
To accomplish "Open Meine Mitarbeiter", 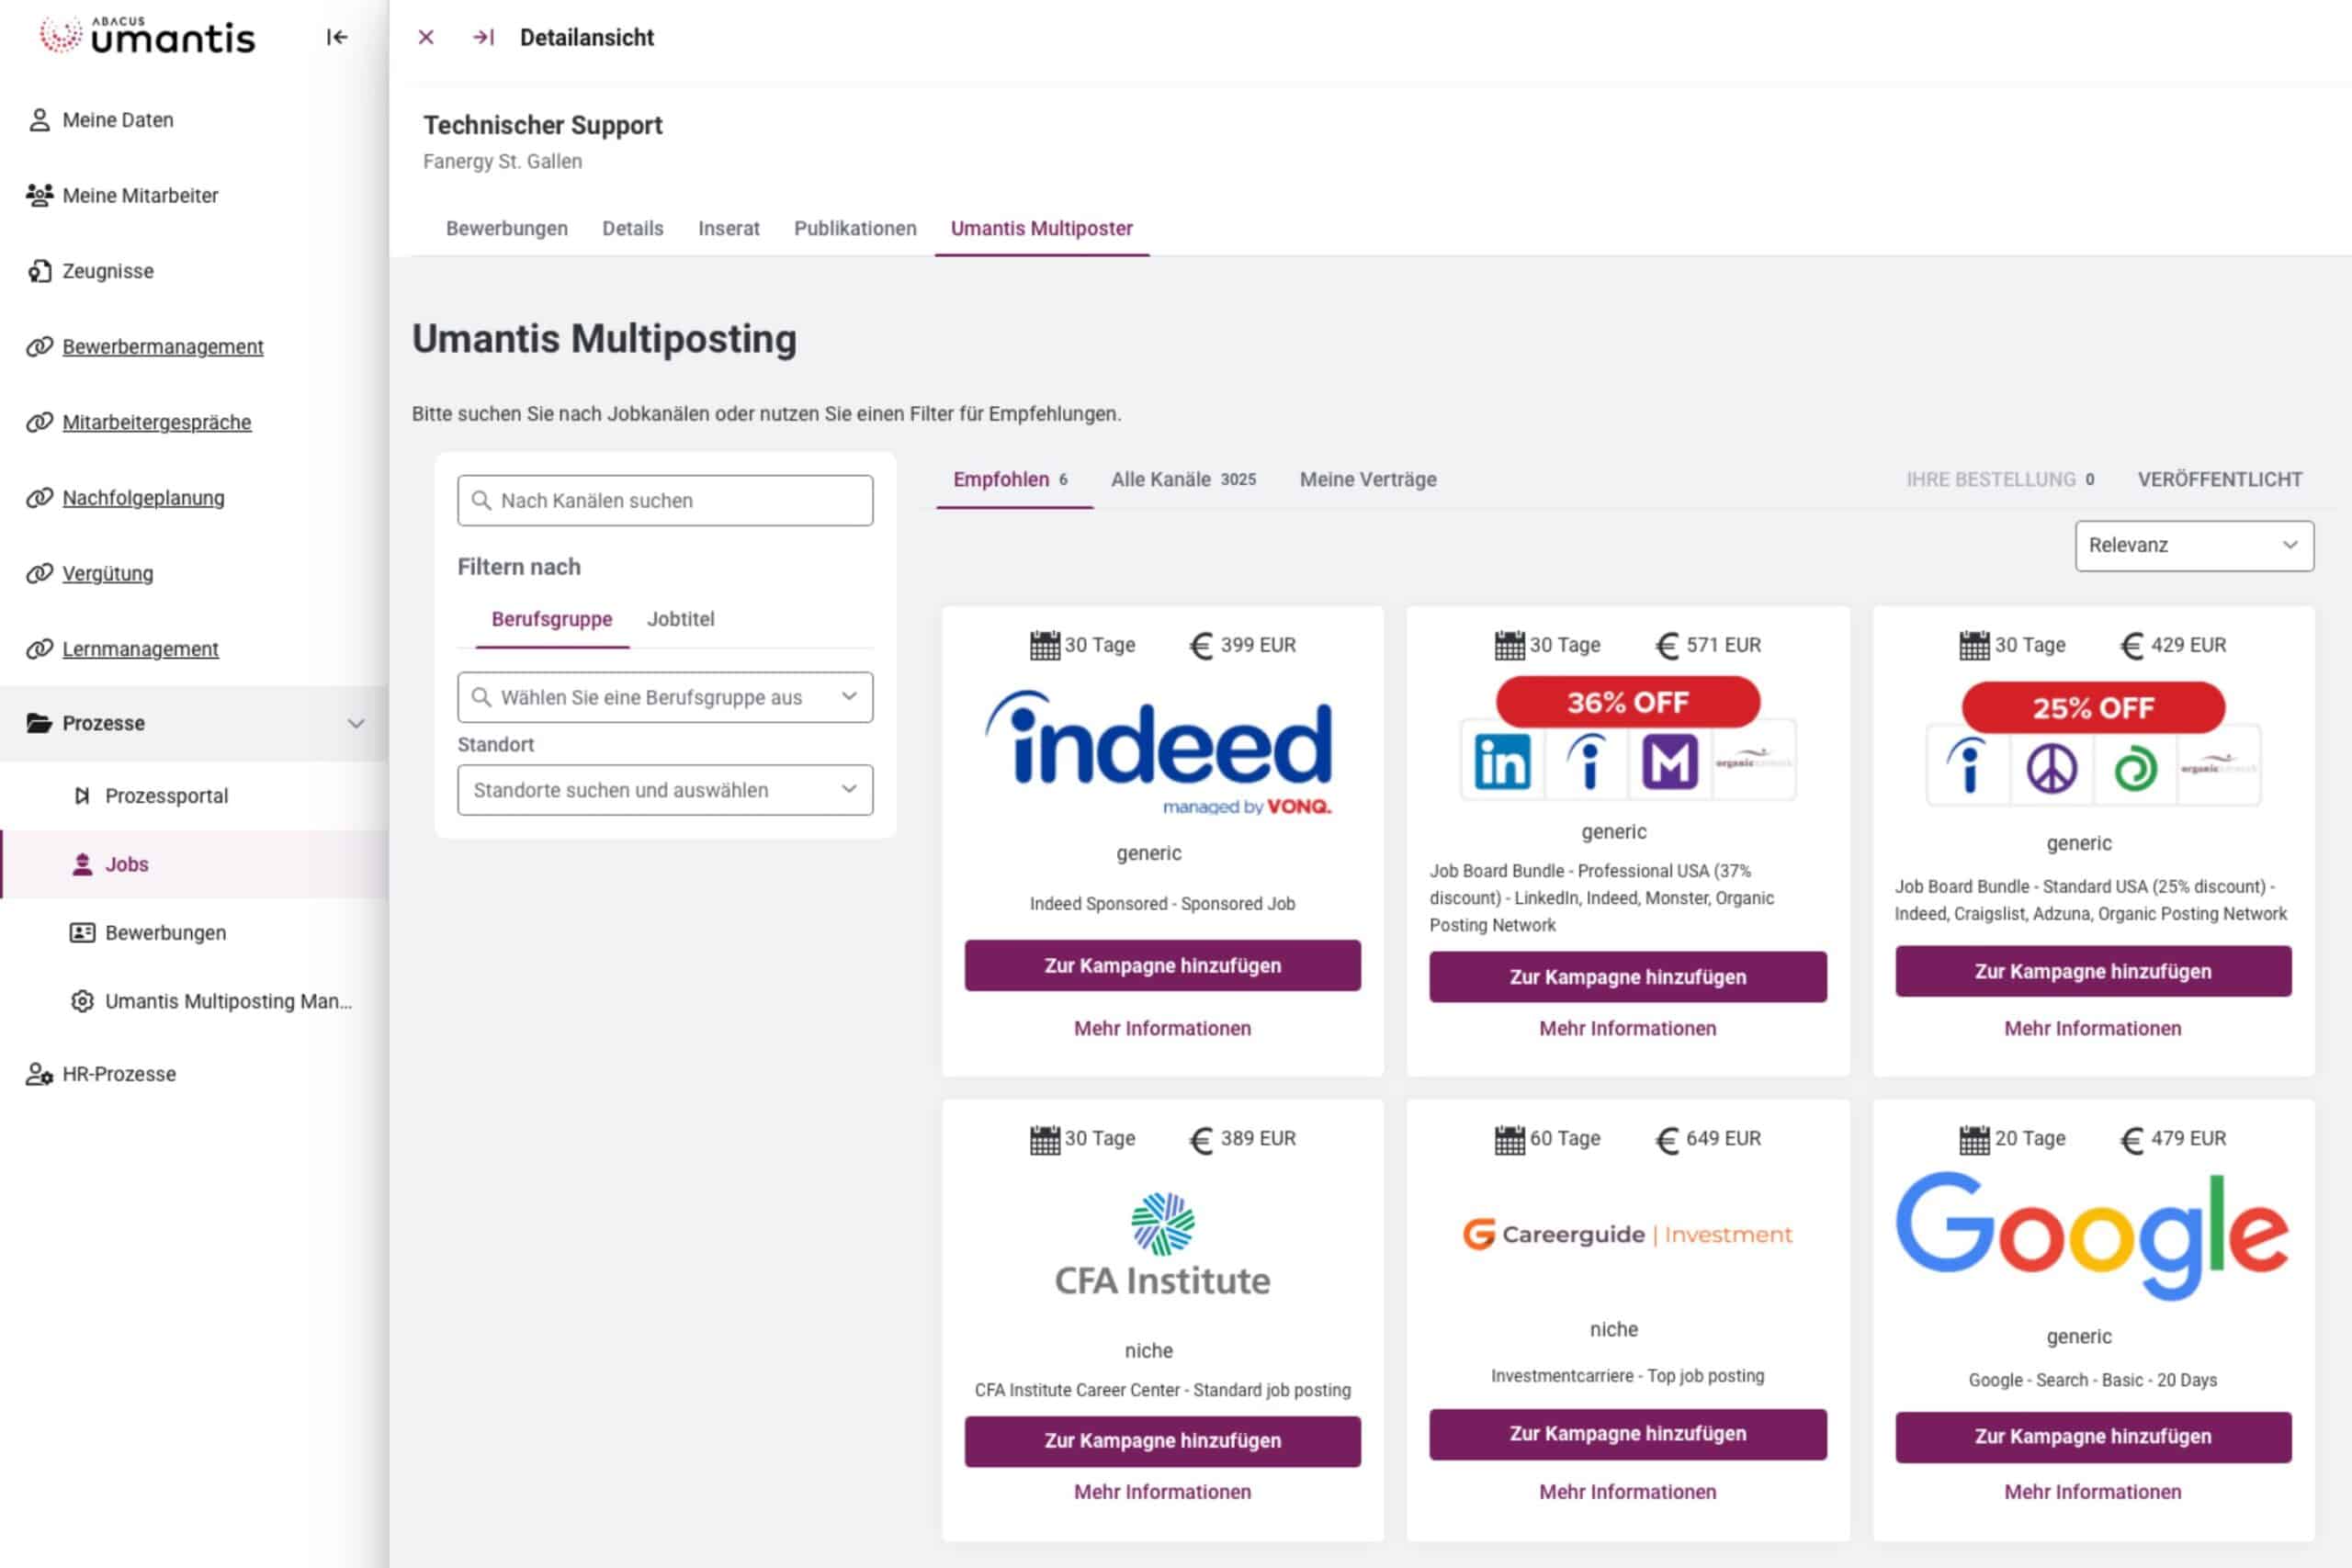I will (140, 195).
